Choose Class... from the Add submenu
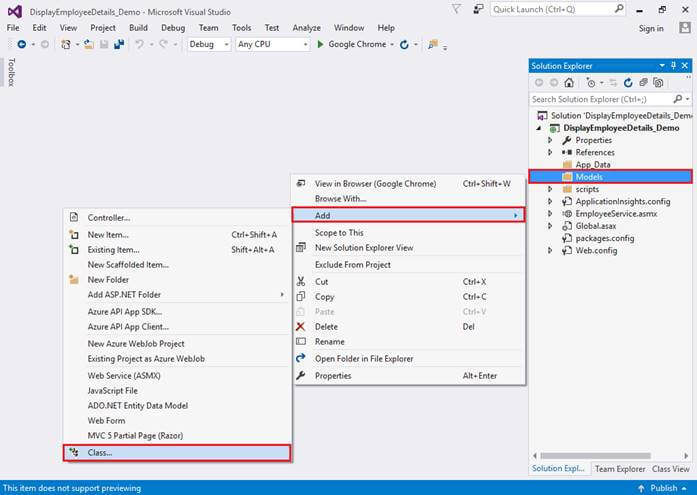This screenshot has height=495, width=697. 177,453
